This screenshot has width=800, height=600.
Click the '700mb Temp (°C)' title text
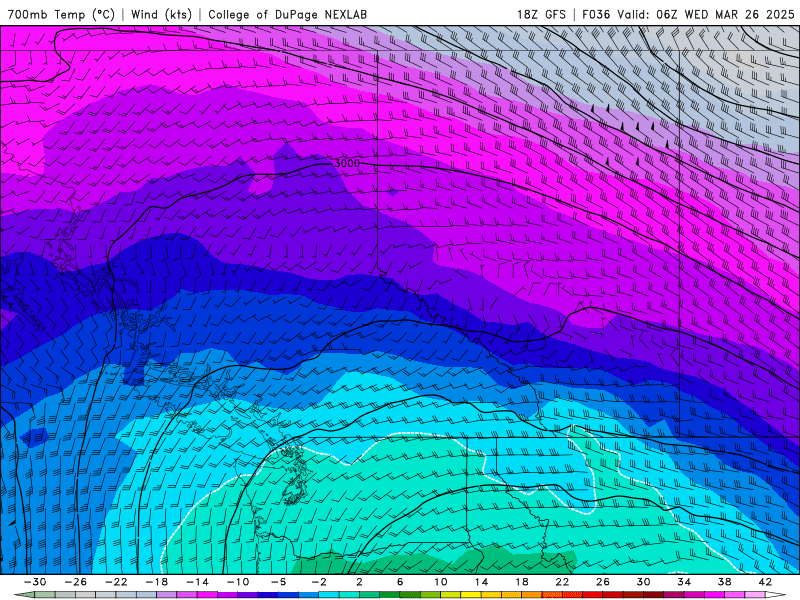(x=61, y=14)
